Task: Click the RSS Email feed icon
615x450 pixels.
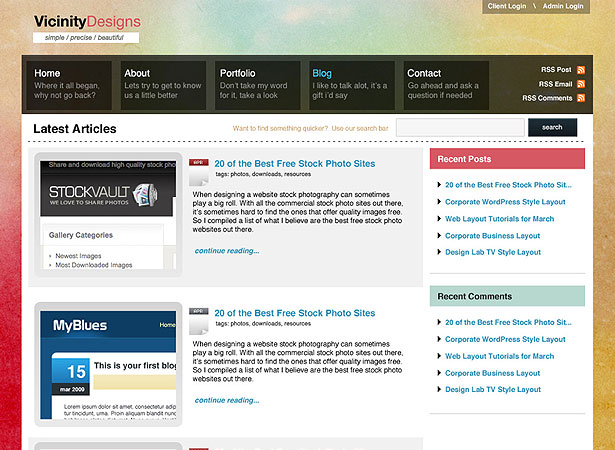Action: [x=581, y=84]
